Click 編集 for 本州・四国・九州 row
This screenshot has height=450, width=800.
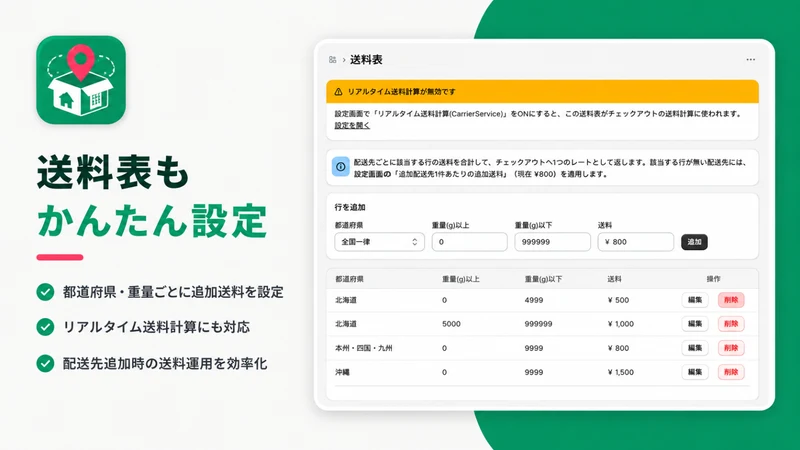coord(695,348)
